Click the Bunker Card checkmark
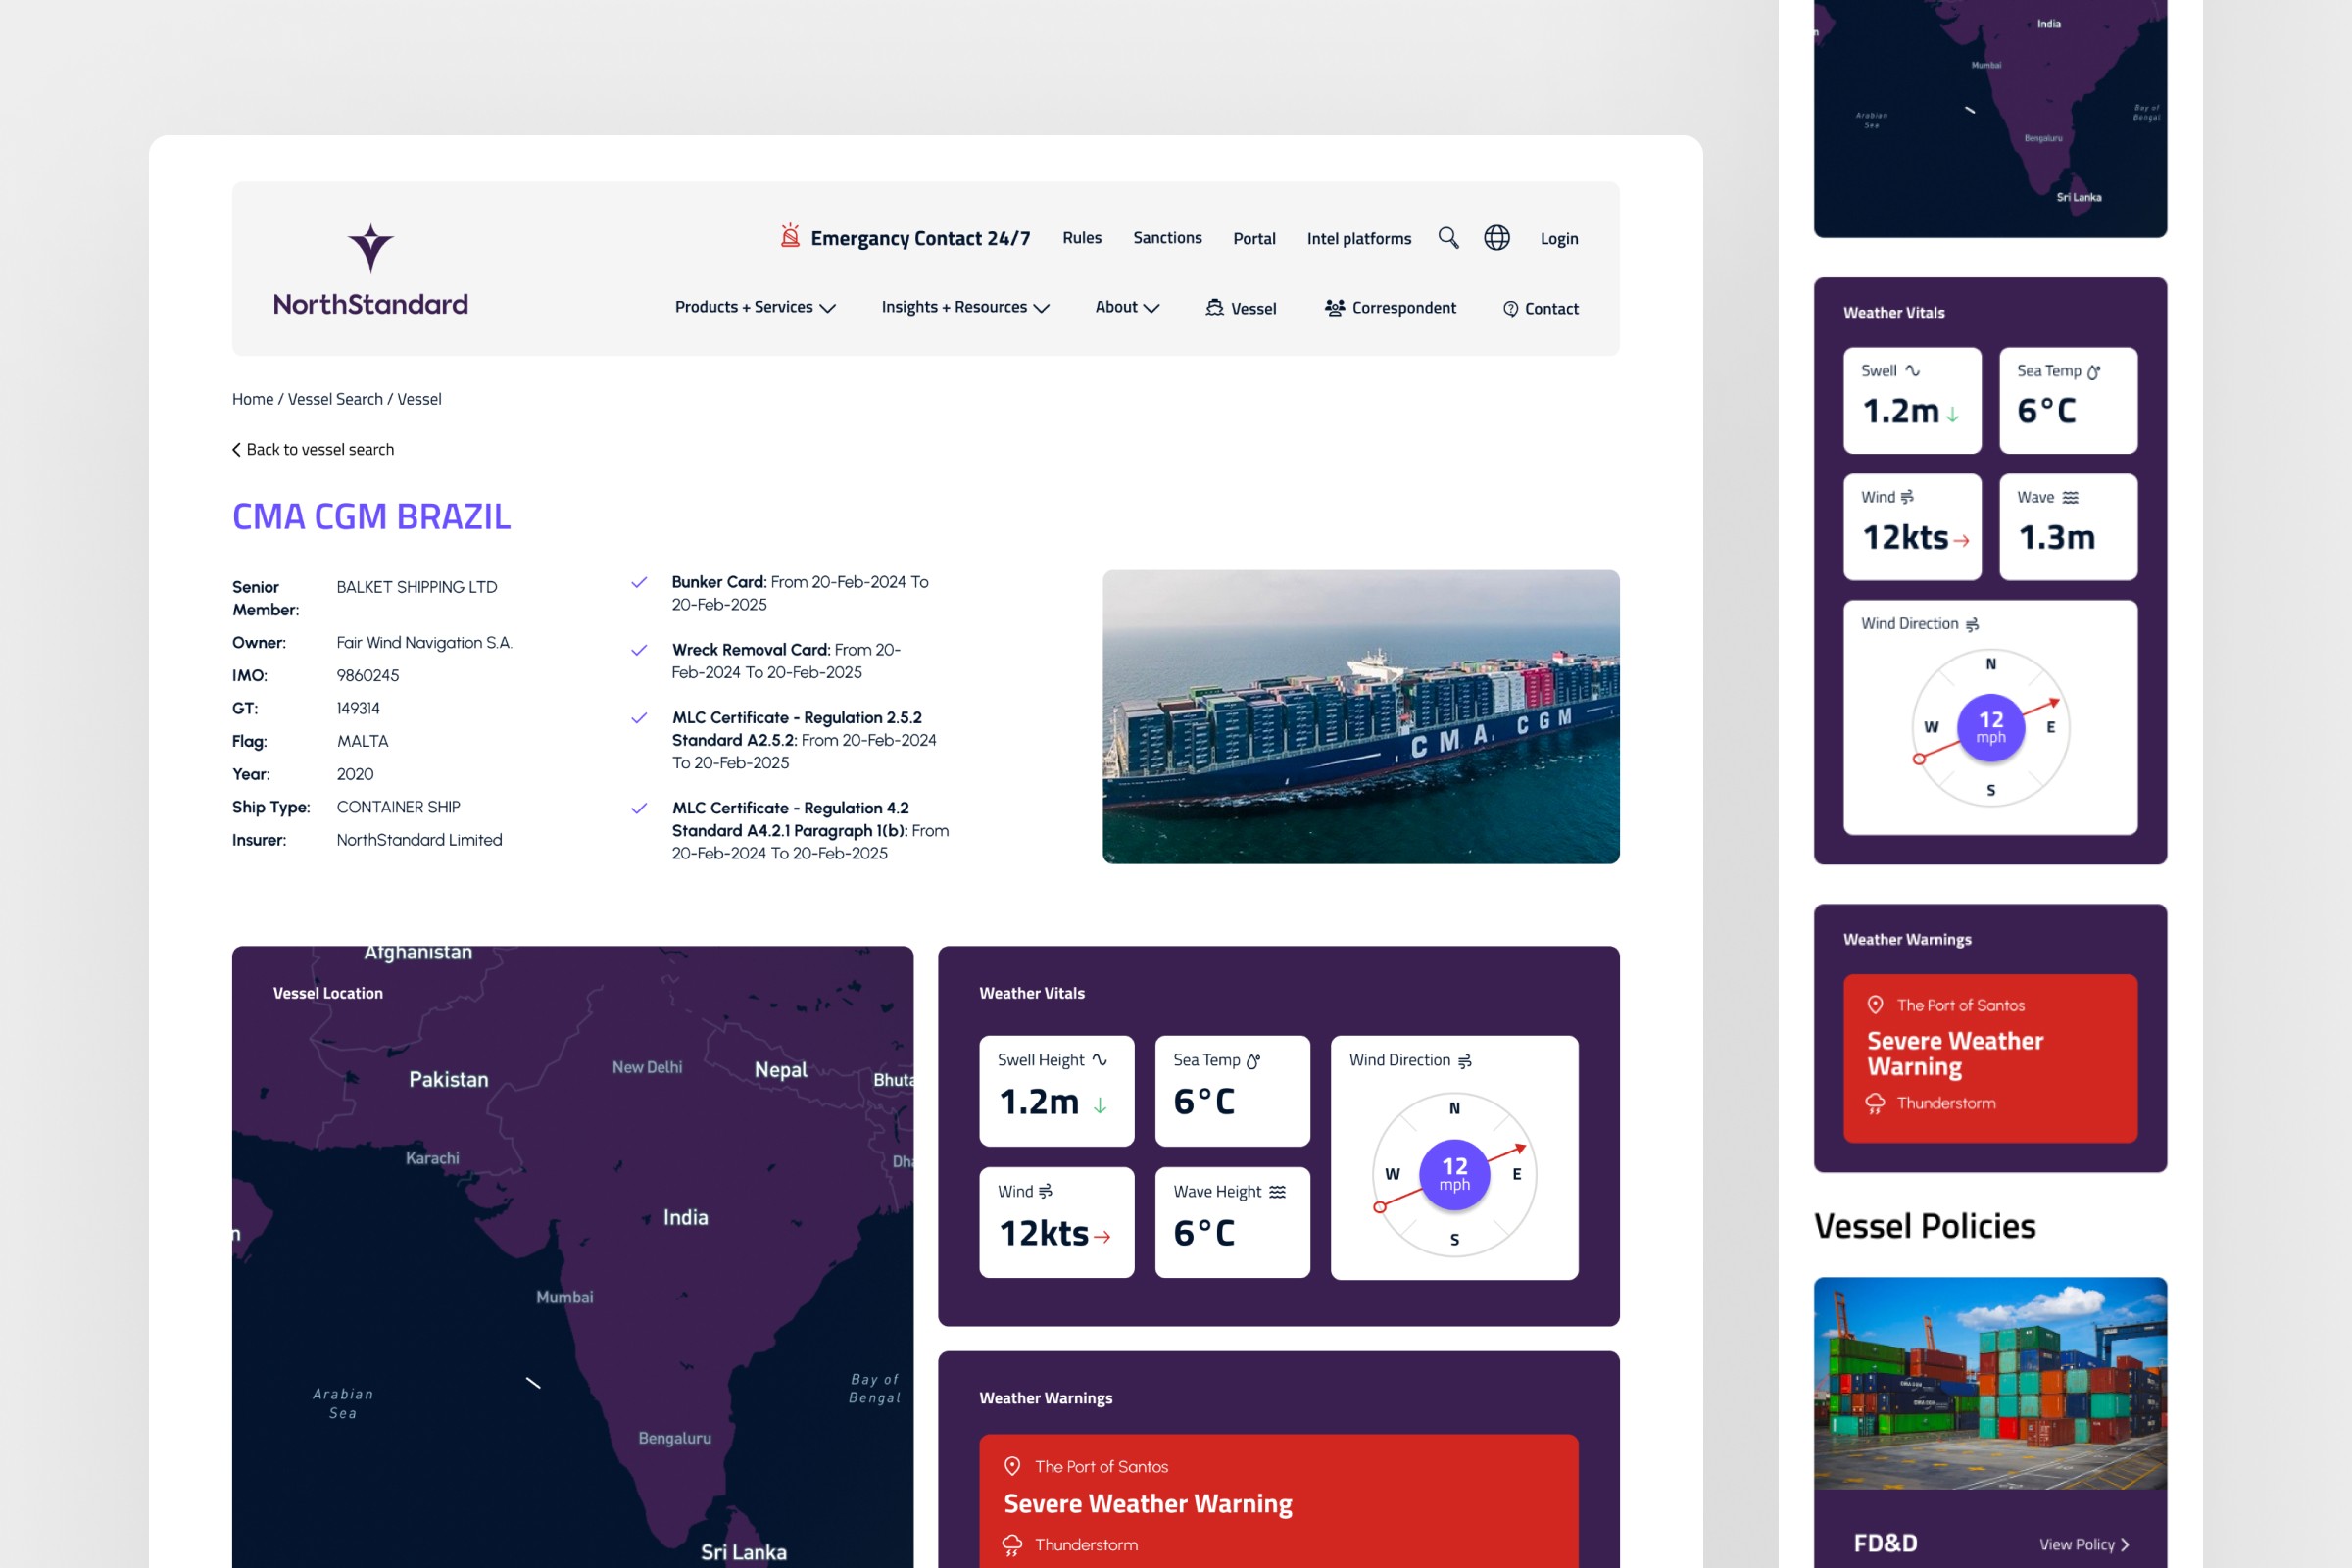The height and width of the screenshot is (1568, 2352). 639,582
